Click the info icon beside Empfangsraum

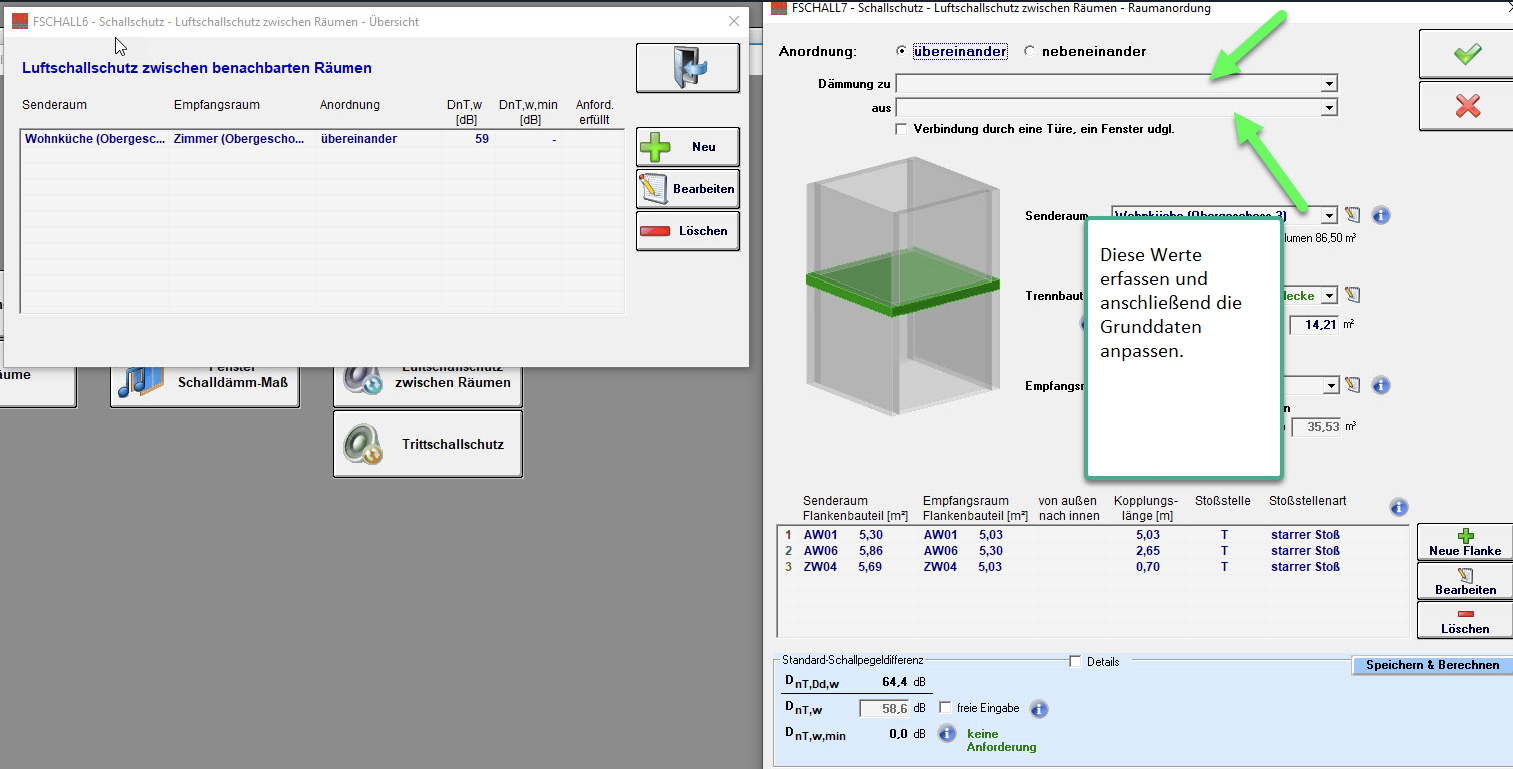pos(1381,385)
